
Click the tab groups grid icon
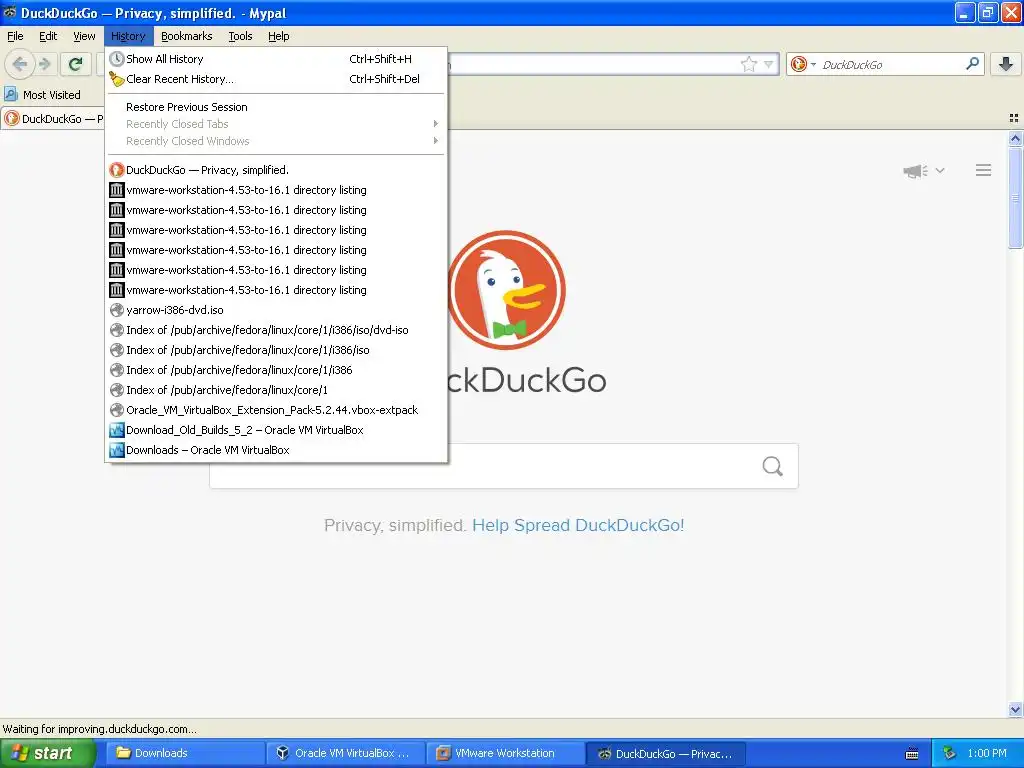(x=1014, y=118)
